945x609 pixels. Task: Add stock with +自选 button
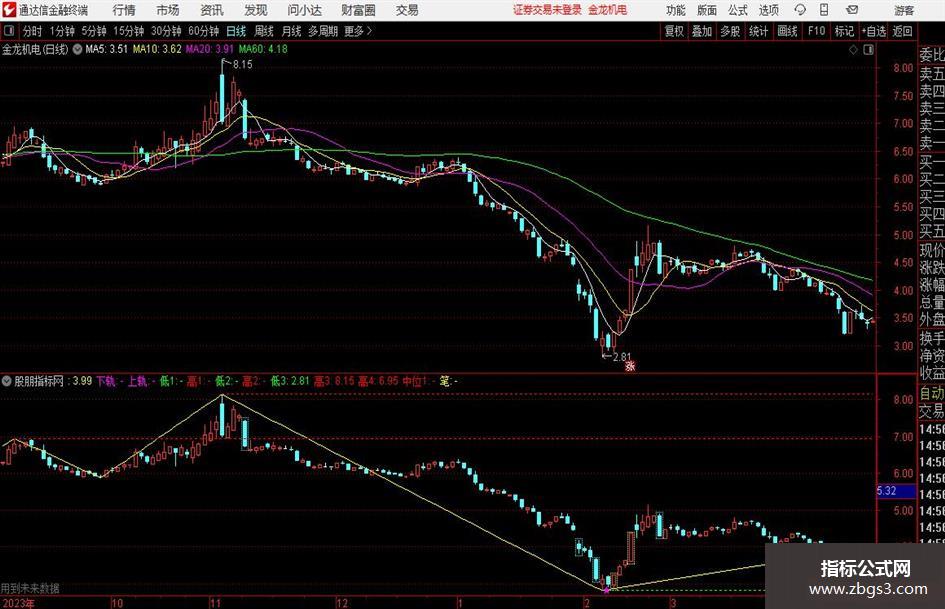click(873, 31)
